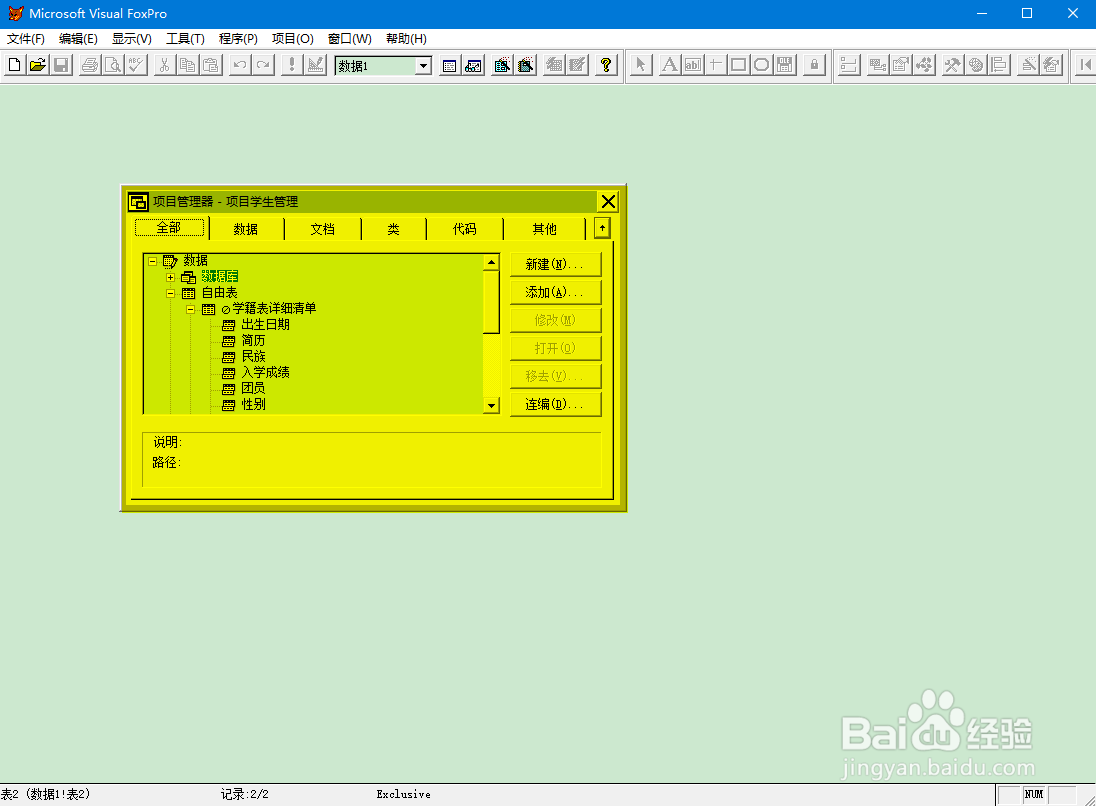Collapse the 学籍表详细清单 table node

pos(190,309)
